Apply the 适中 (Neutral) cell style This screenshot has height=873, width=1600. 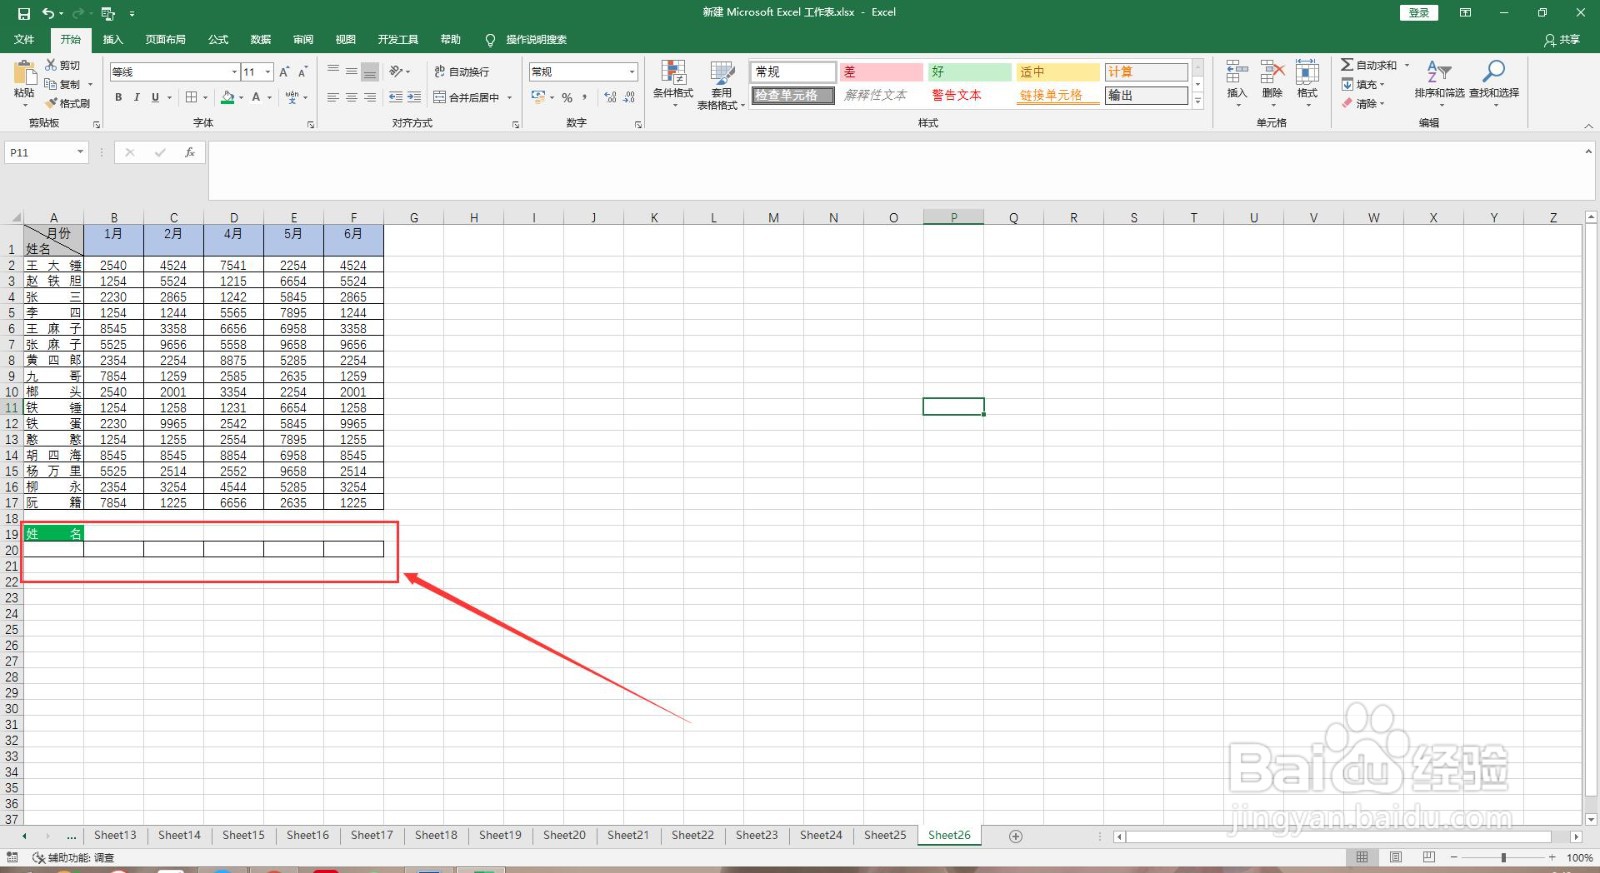coord(1058,72)
